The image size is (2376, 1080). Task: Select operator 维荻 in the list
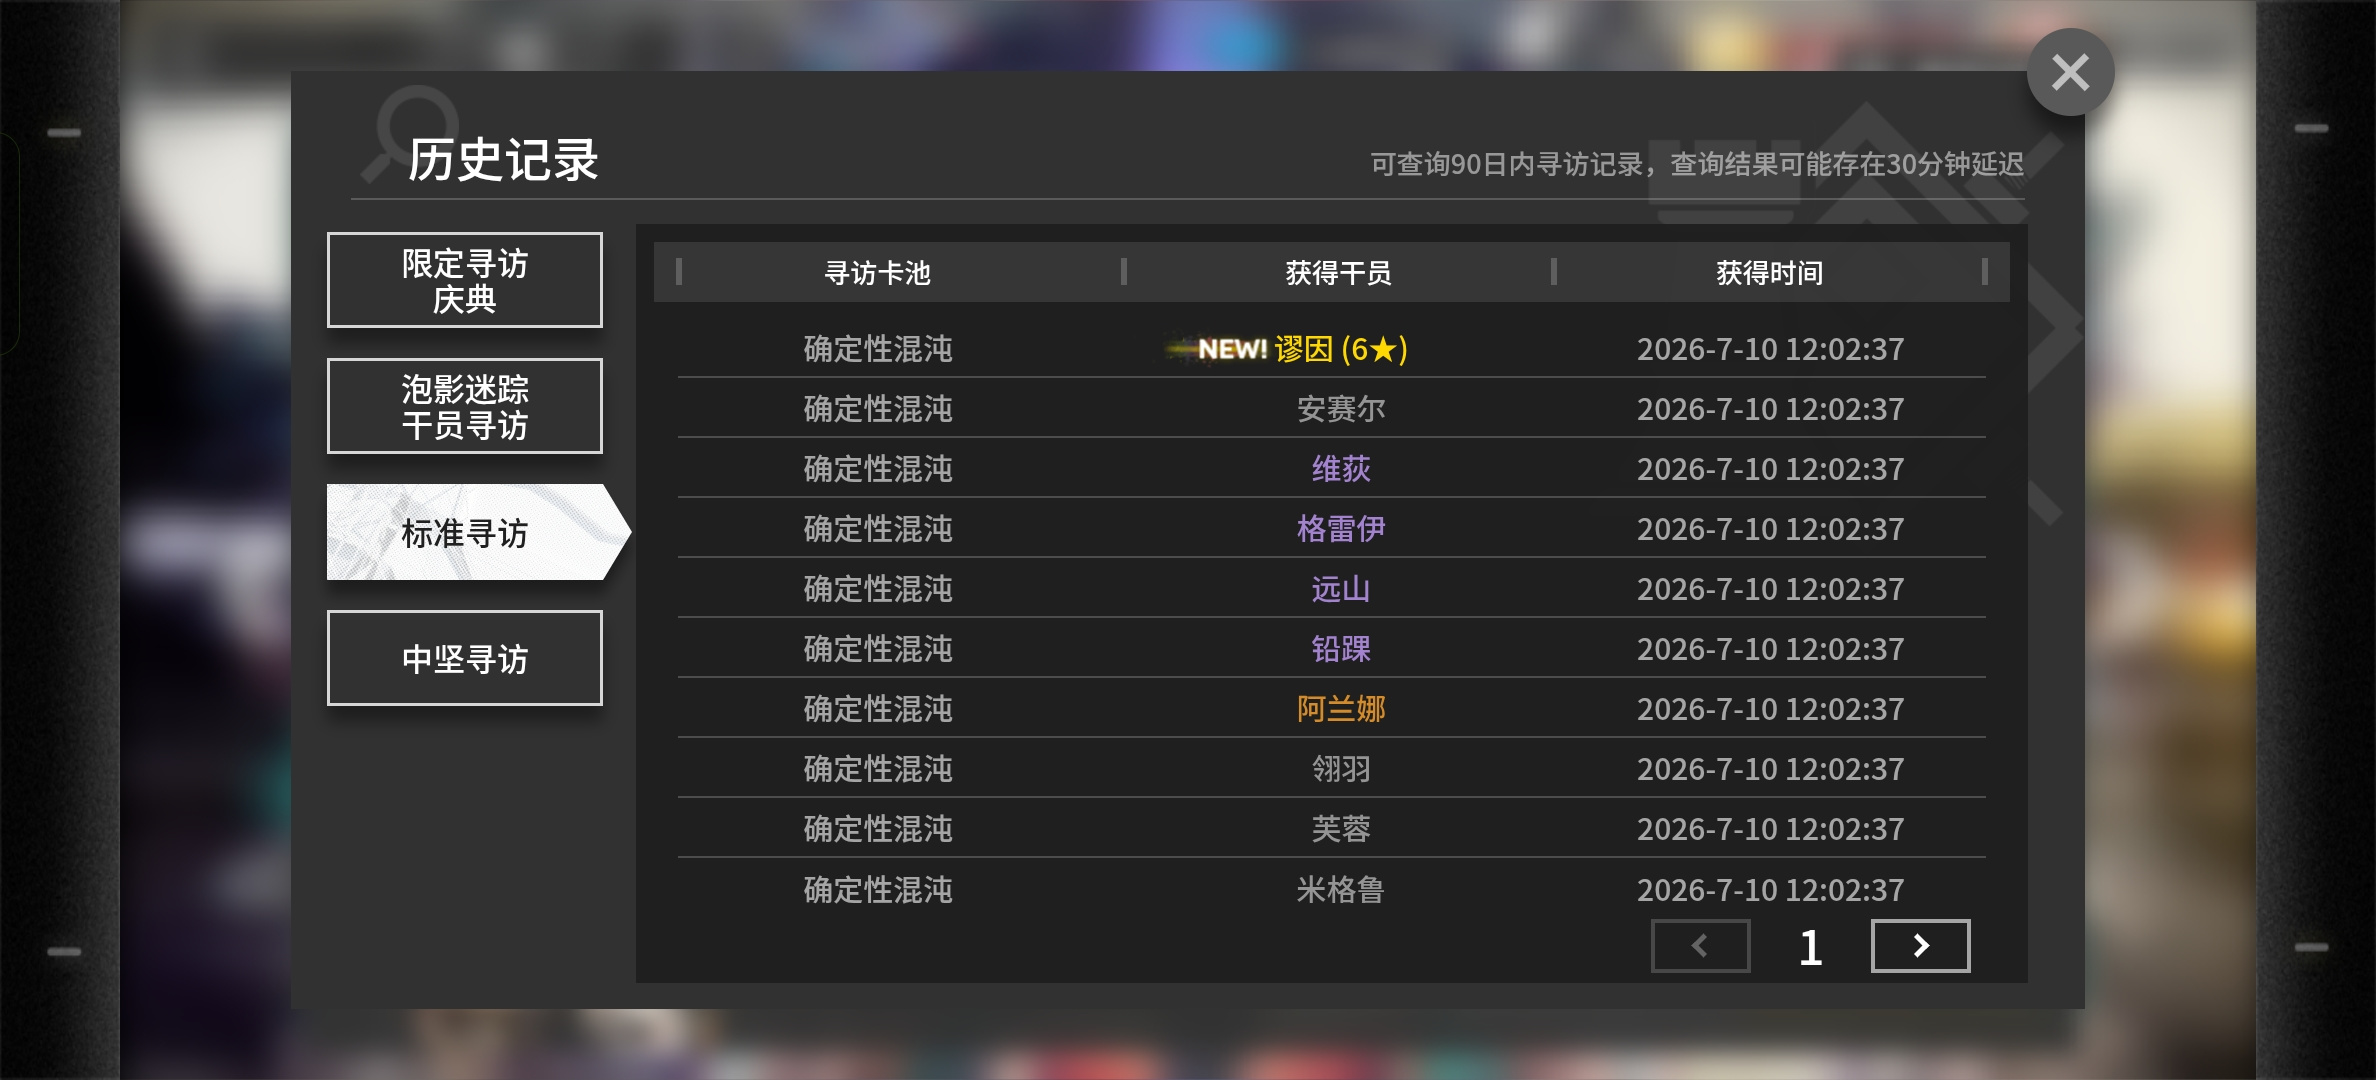click(1341, 469)
